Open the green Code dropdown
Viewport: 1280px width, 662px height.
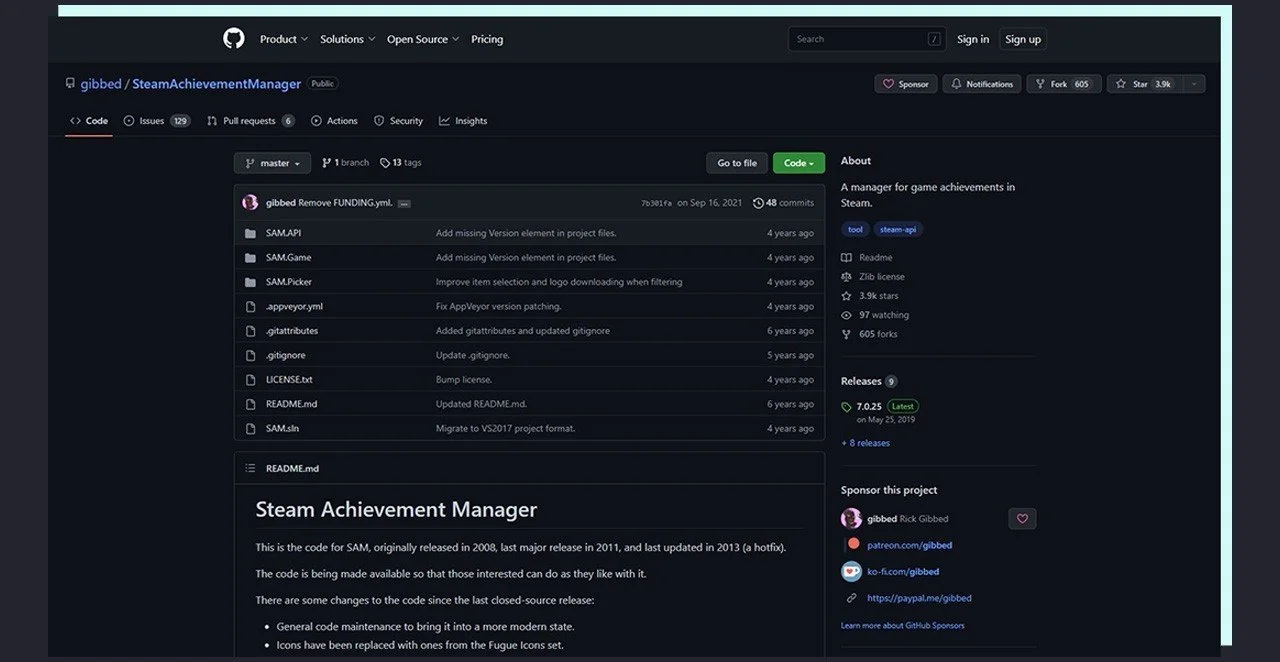[798, 163]
